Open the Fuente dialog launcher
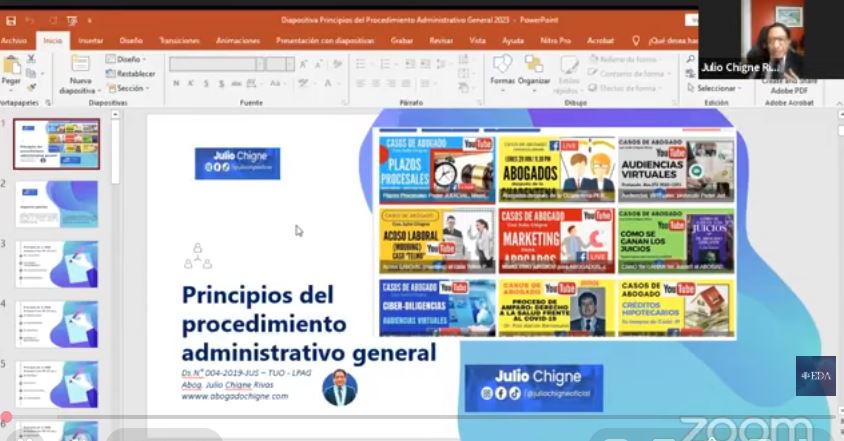Viewport: 844px width, 441px height. click(x=346, y=102)
